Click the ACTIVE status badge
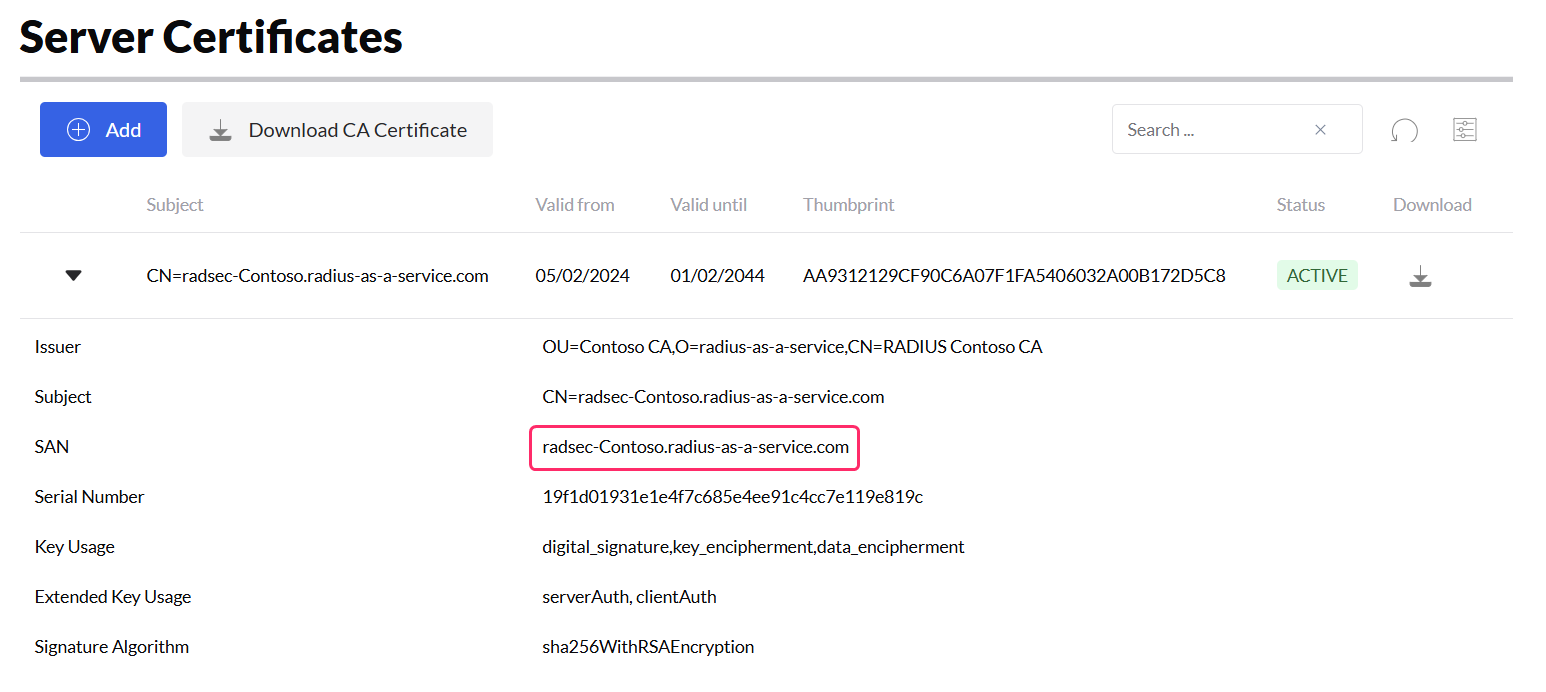 [x=1317, y=276]
